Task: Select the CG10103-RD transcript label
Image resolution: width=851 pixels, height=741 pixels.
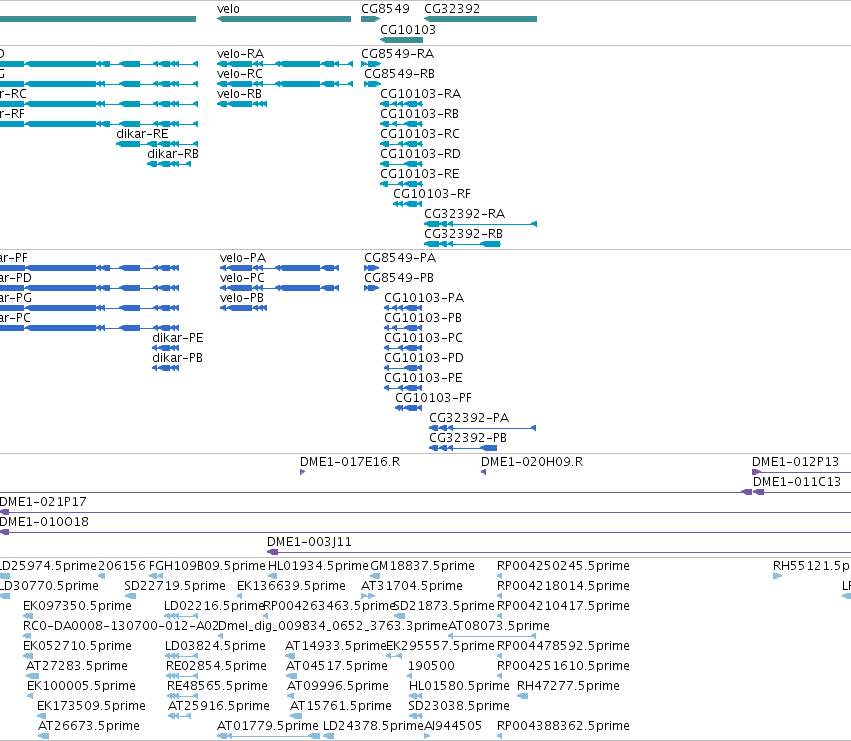Action: pos(421,154)
